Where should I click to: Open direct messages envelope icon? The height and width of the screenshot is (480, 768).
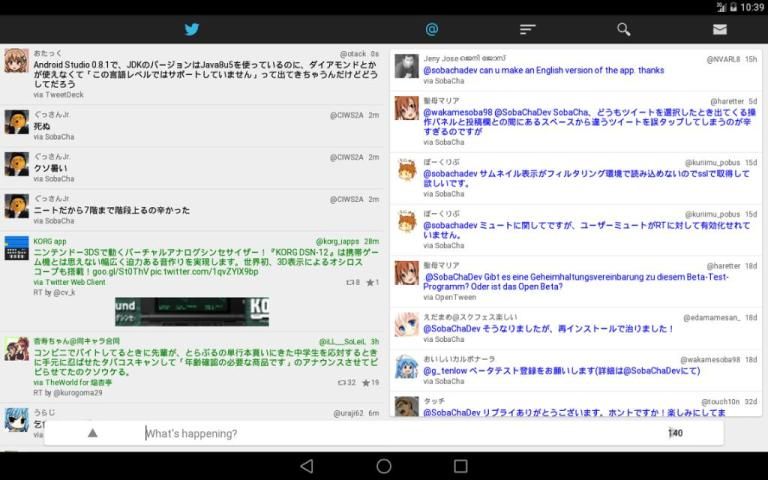[720, 29]
